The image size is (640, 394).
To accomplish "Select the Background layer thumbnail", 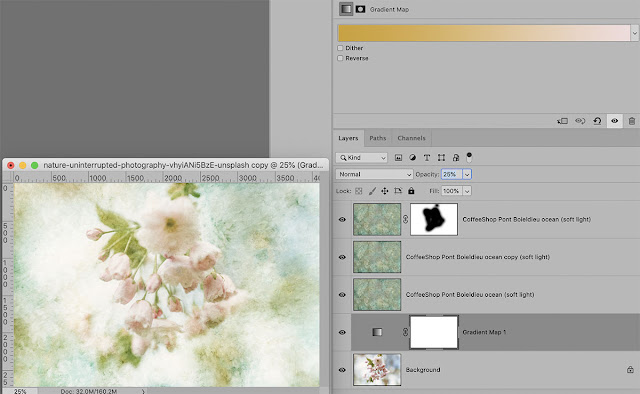I will point(377,370).
